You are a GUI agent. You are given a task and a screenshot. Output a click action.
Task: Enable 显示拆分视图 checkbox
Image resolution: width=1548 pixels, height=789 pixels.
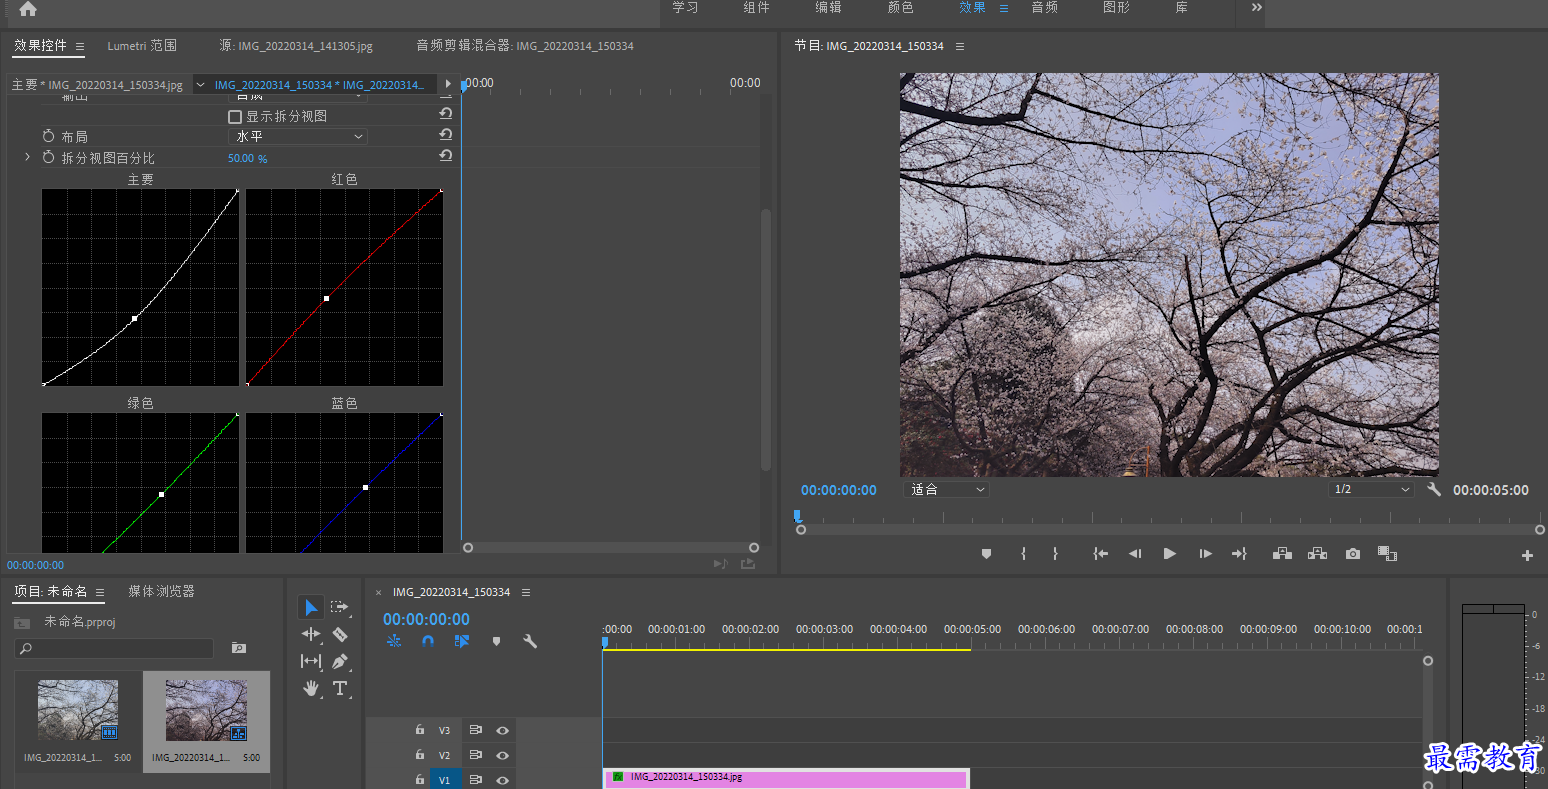(x=235, y=117)
